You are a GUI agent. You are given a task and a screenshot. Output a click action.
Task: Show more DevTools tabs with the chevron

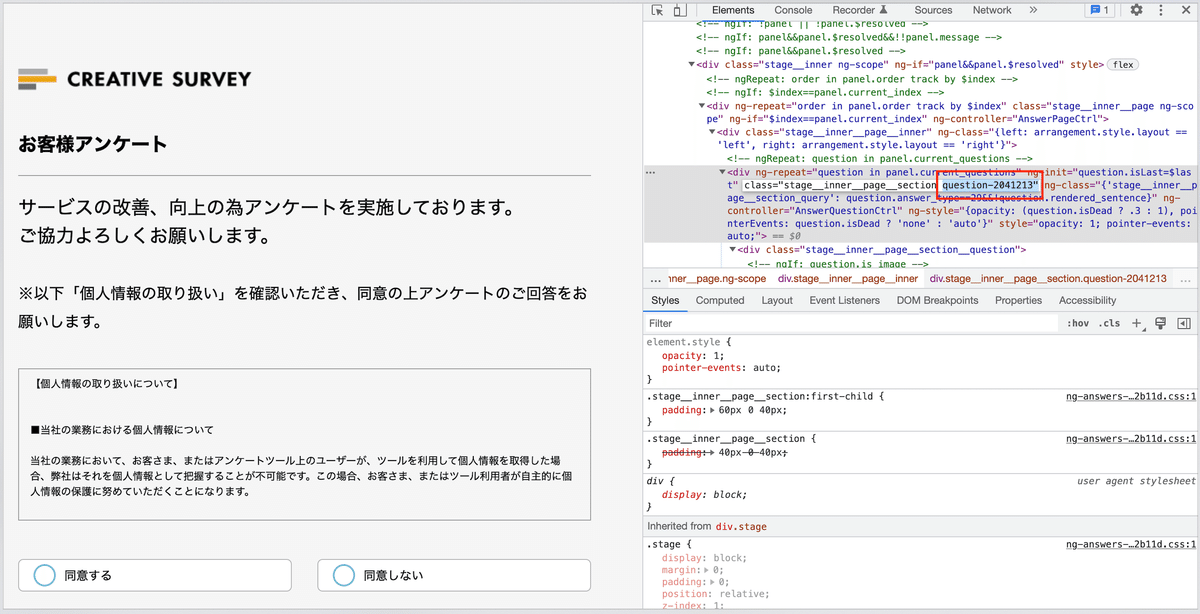point(1033,10)
